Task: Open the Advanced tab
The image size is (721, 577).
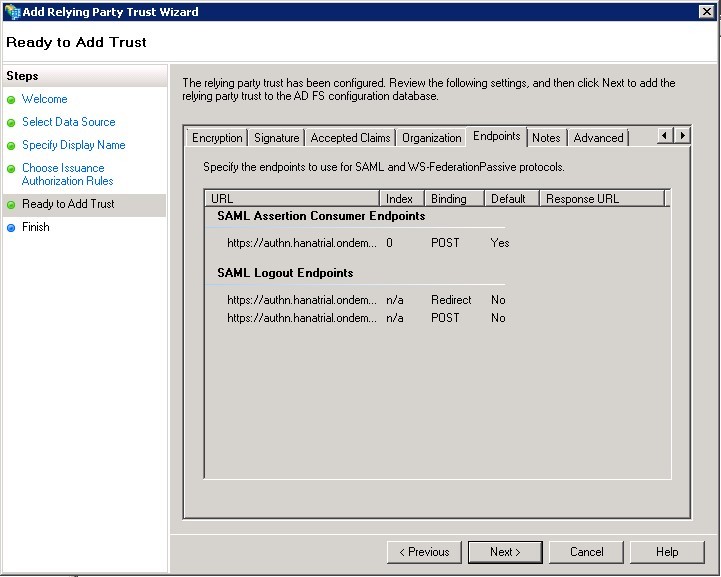Action: (x=598, y=138)
